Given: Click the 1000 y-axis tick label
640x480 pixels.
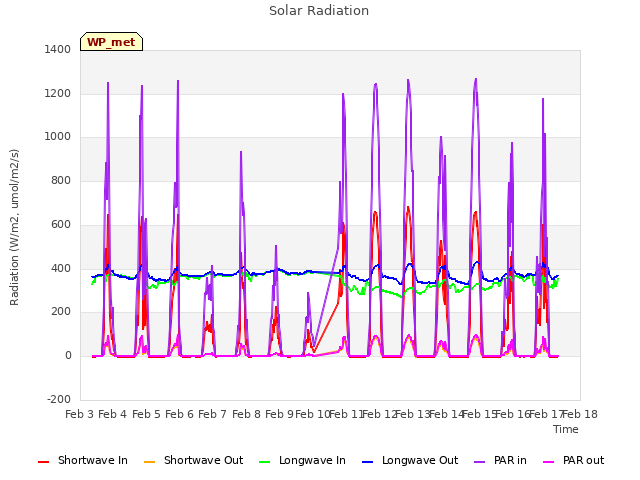Looking at the screenshot, I should (x=58, y=137).
